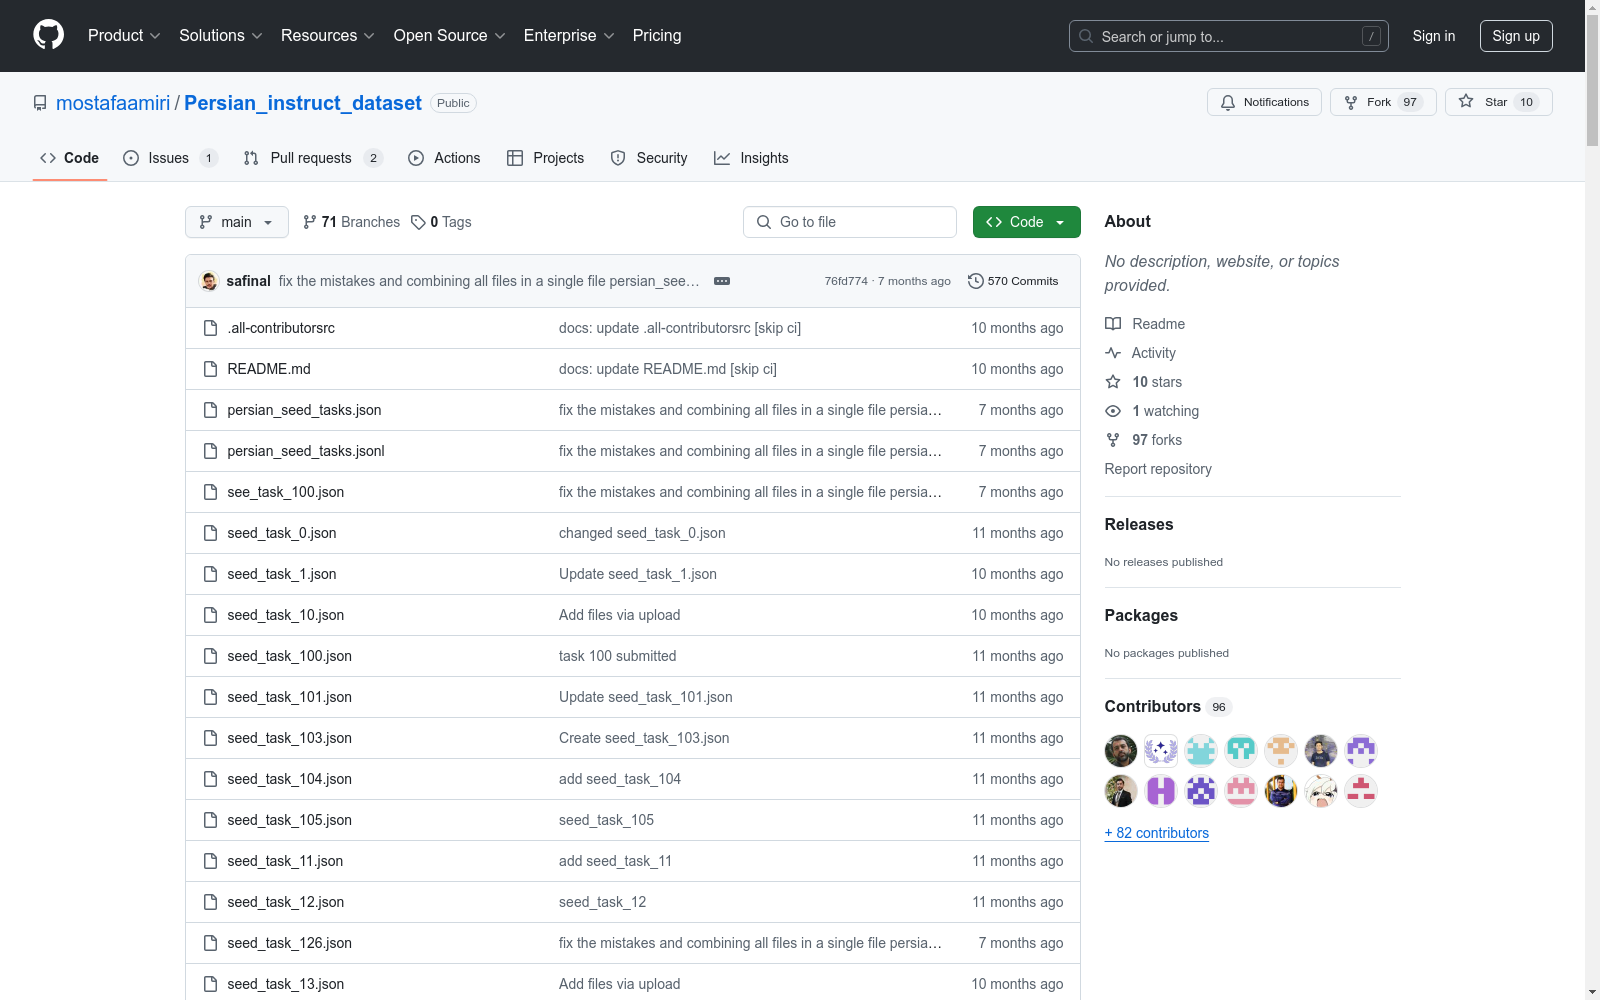Click the Sign in link

(x=1434, y=36)
